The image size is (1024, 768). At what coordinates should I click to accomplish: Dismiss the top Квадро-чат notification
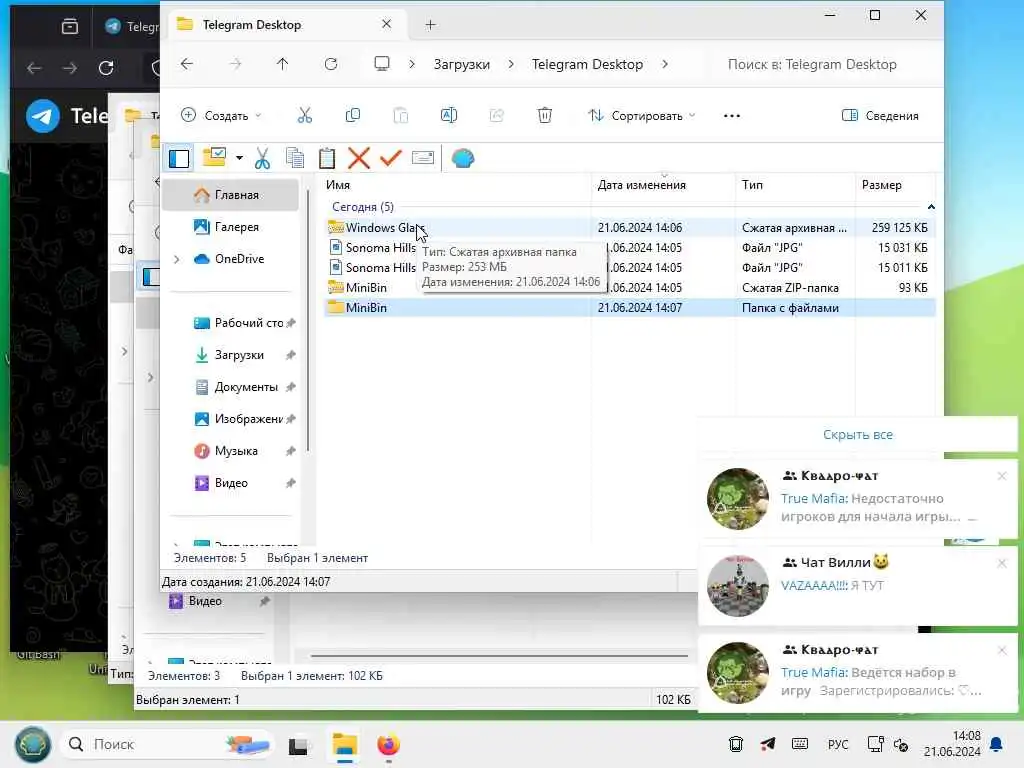pos(1002,476)
